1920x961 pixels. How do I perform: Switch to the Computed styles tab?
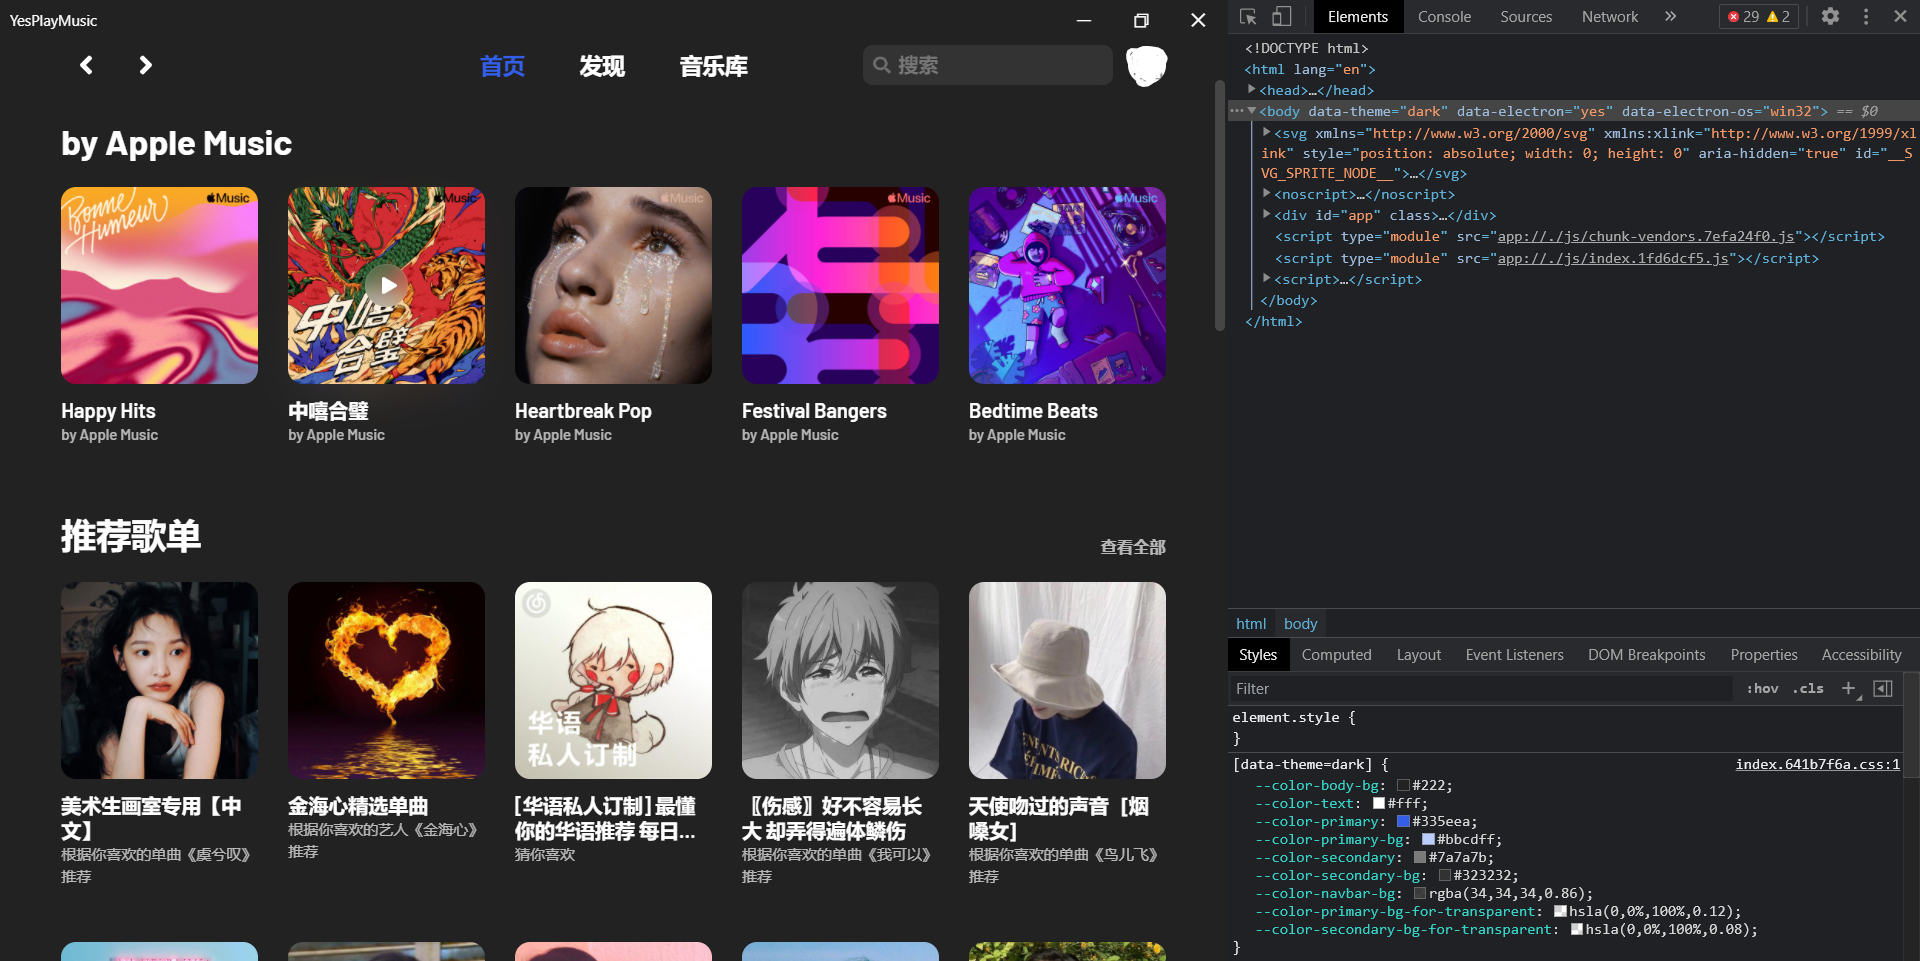pyautogui.click(x=1336, y=655)
